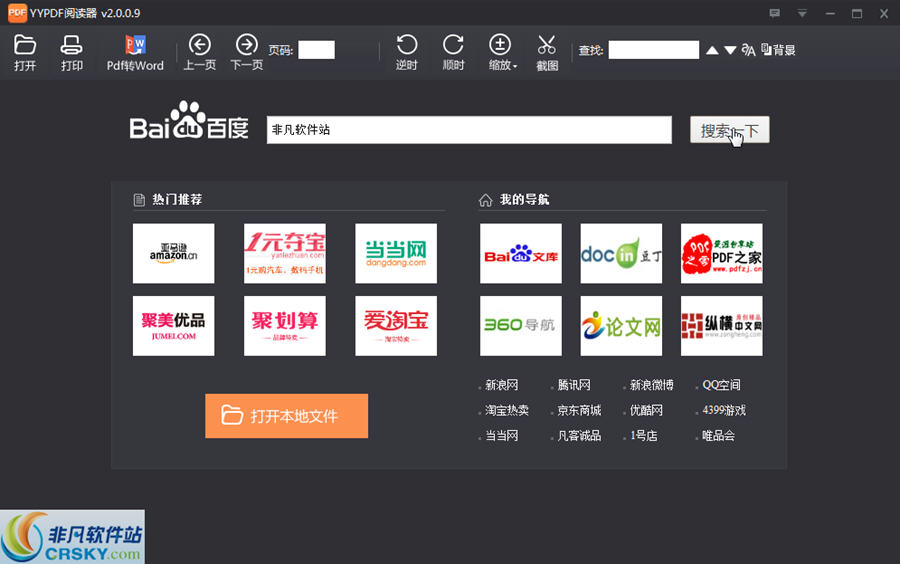900x564 pixels.
Task: Open the 新浪网 link
Action: (x=502, y=385)
